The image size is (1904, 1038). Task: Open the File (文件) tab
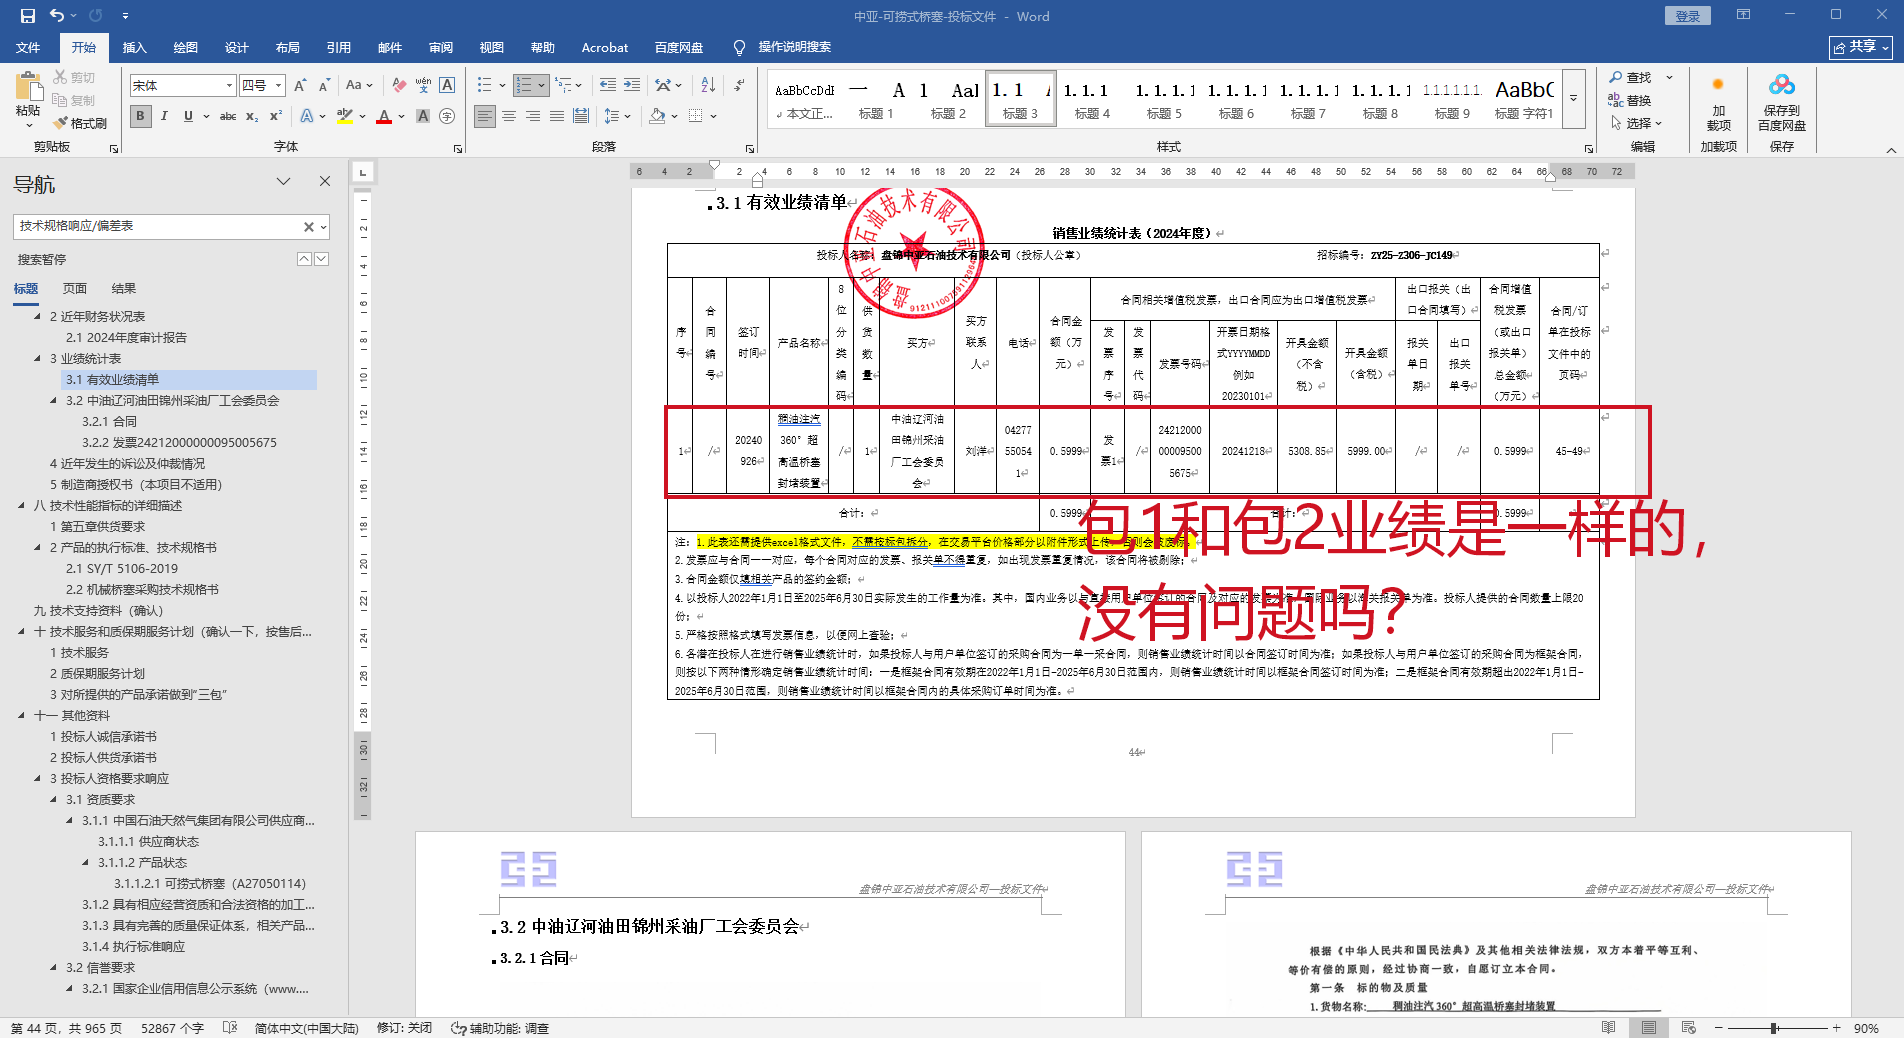click(28, 47)
